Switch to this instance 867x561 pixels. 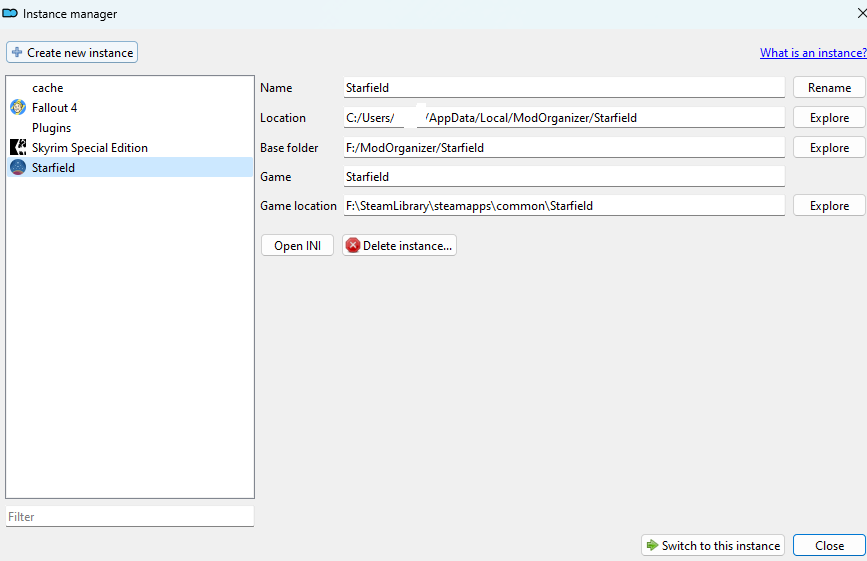(x=713, y=545)
